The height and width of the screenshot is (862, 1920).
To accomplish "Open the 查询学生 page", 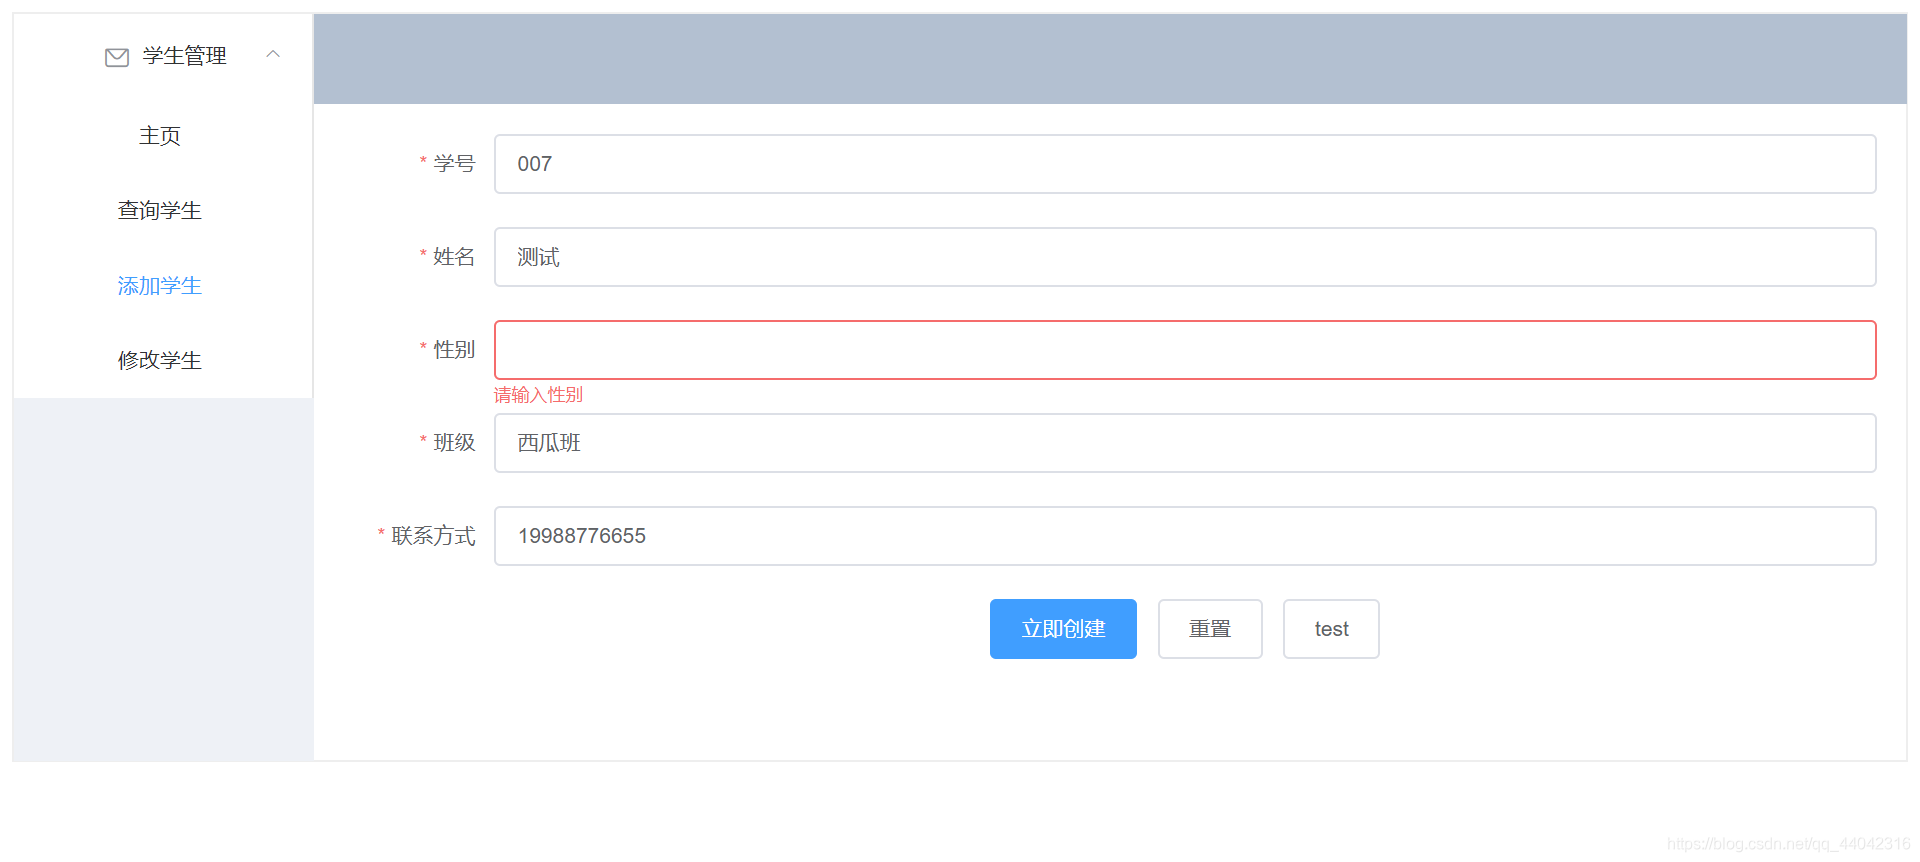I will tap(160, 211).
